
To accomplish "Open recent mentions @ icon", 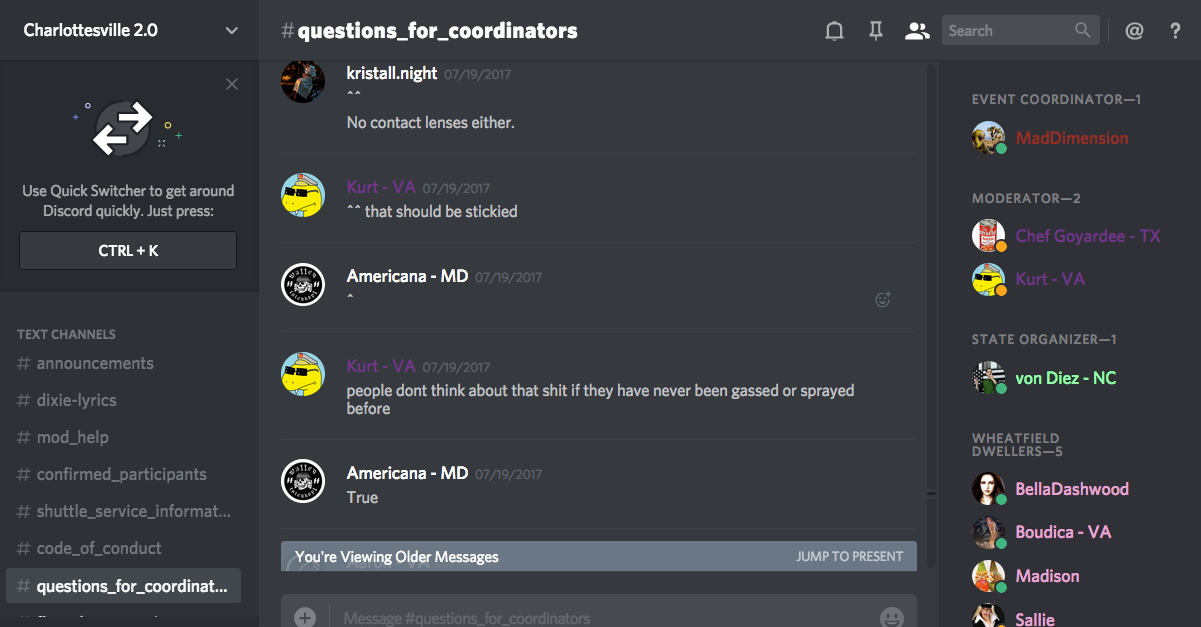I will click(x=1134, y=31).
